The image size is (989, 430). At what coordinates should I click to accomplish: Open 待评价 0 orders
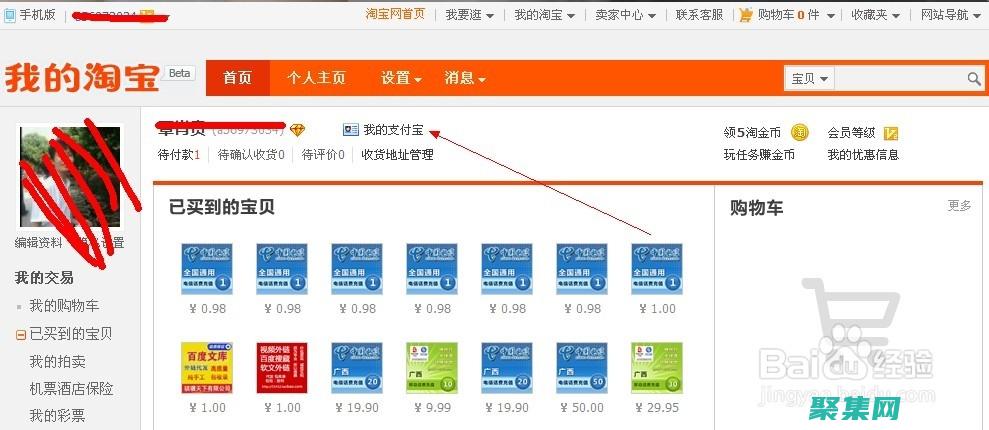(323, 154)
